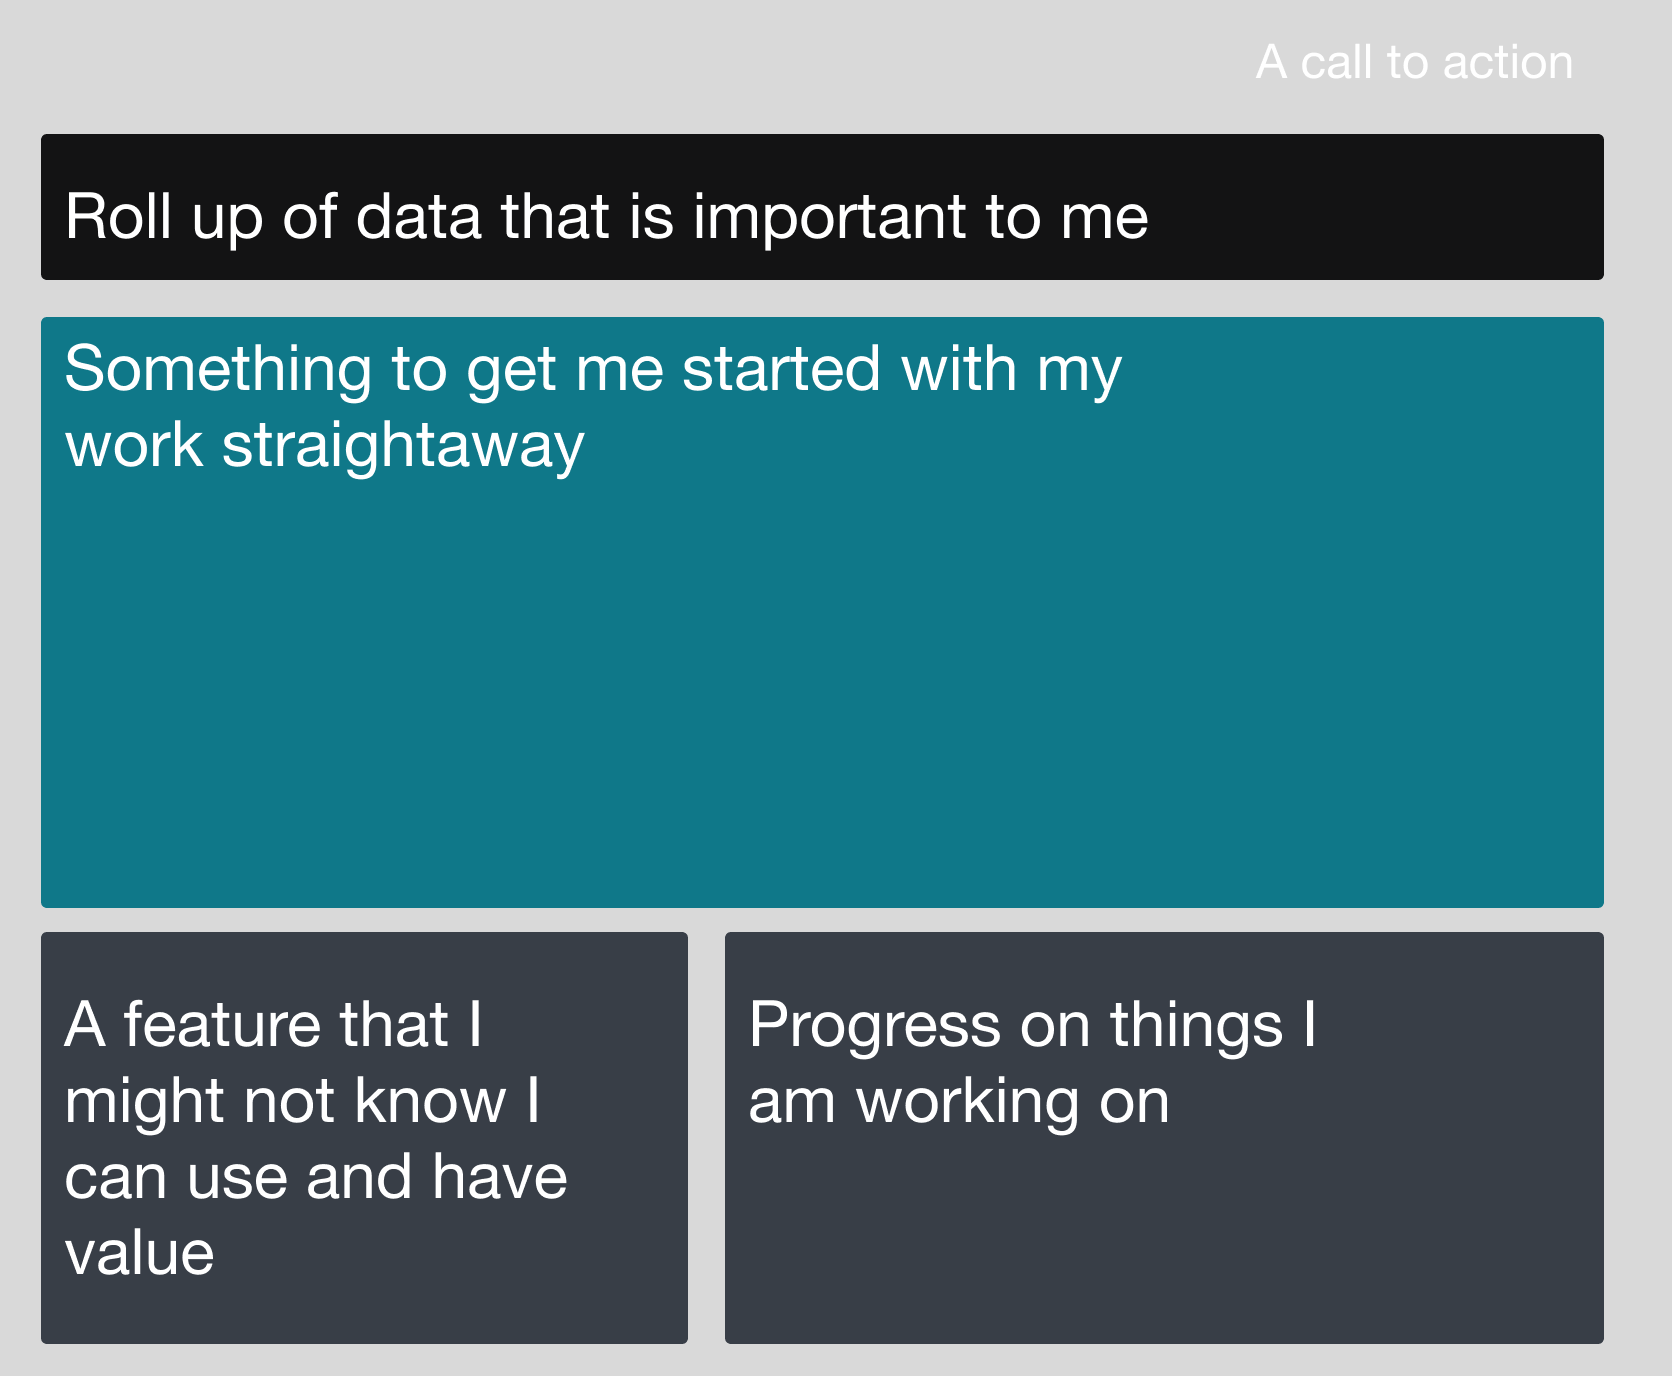The height and width of the screenshot is (1376, 1672).
Task: Click the word 'important' in the black banner
Action: tap(829, 218)
